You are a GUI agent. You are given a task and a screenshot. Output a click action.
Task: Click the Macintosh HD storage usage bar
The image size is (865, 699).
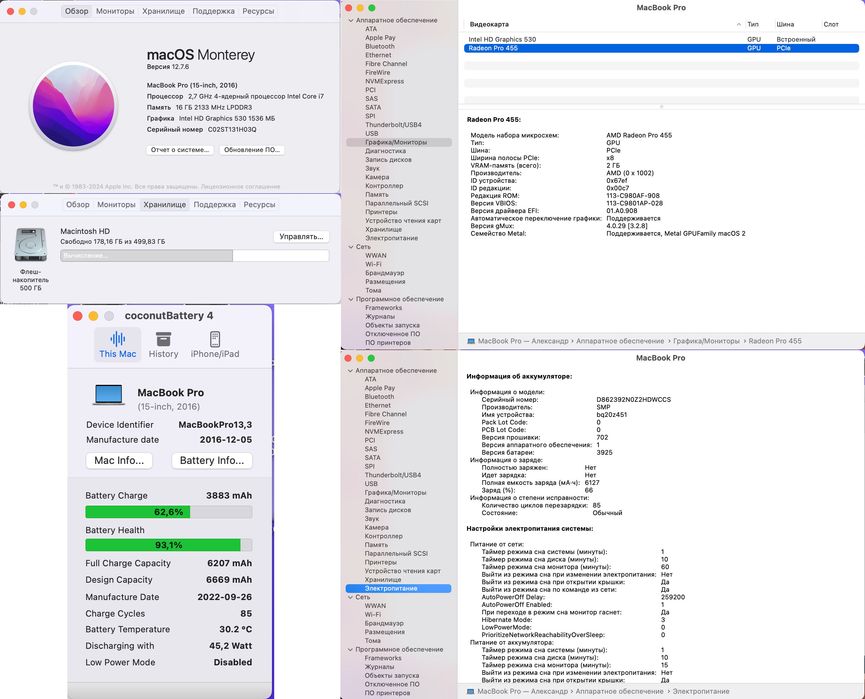tap(195, 255)
